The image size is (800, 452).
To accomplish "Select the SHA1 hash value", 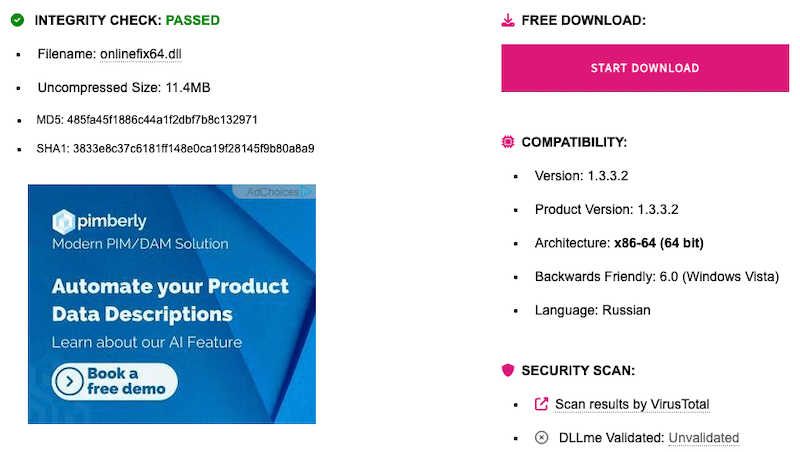I will 193,149.
